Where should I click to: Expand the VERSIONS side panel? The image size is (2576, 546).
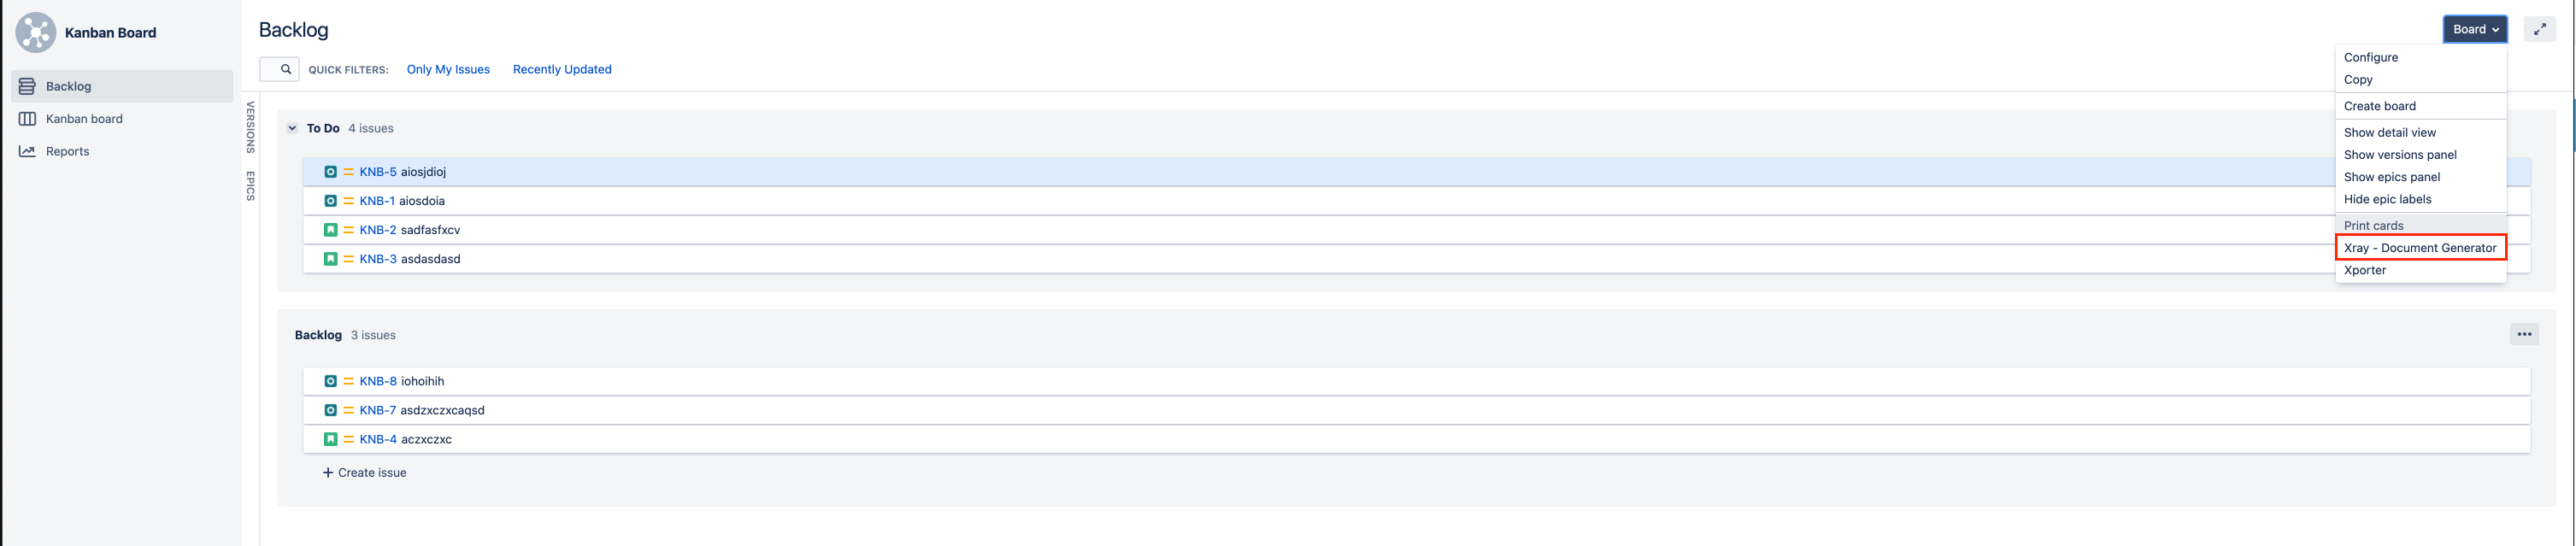(251, 127)
